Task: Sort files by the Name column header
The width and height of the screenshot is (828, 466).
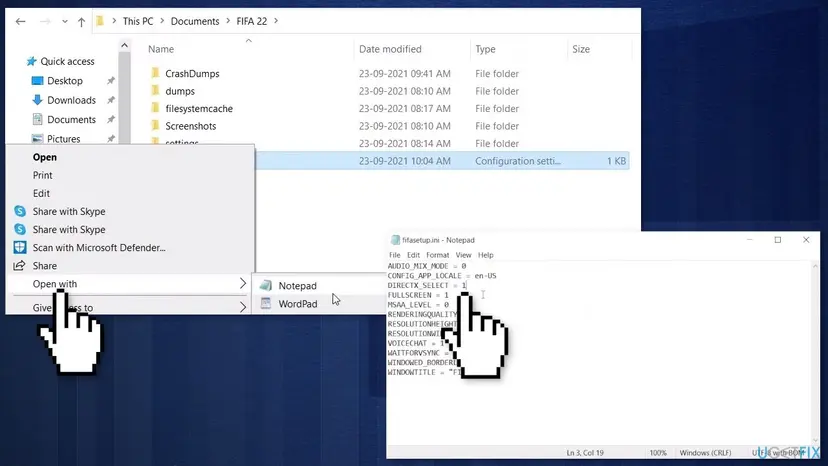Action: click(x=161, y=49)
